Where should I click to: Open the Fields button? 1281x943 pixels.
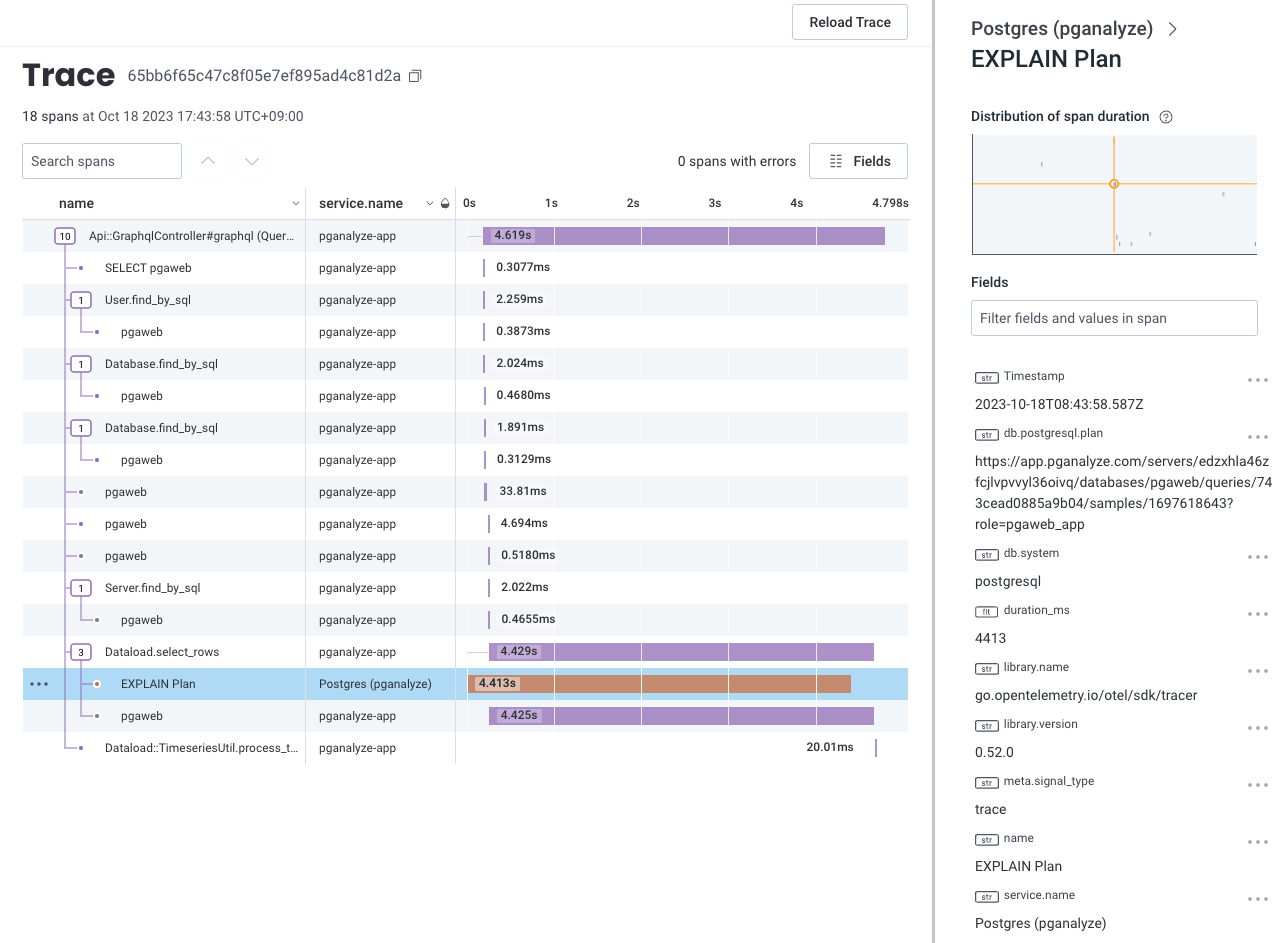pyautogui.click(x=858, y=161)
